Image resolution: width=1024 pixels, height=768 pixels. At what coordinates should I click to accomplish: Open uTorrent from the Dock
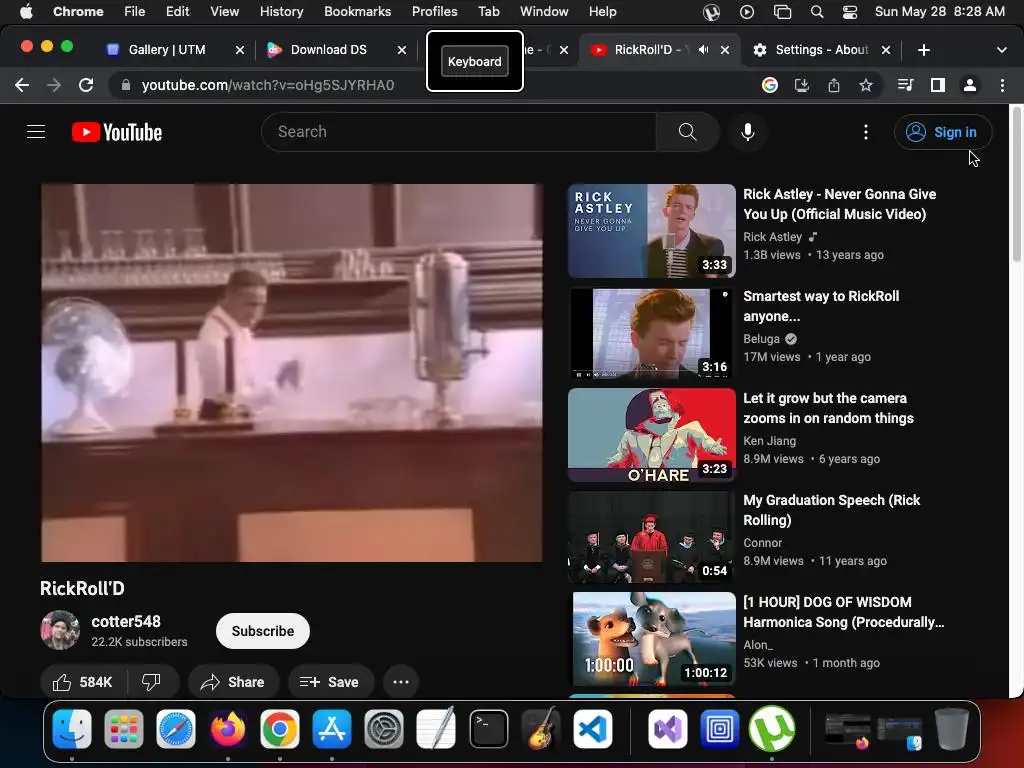point(771,729)
